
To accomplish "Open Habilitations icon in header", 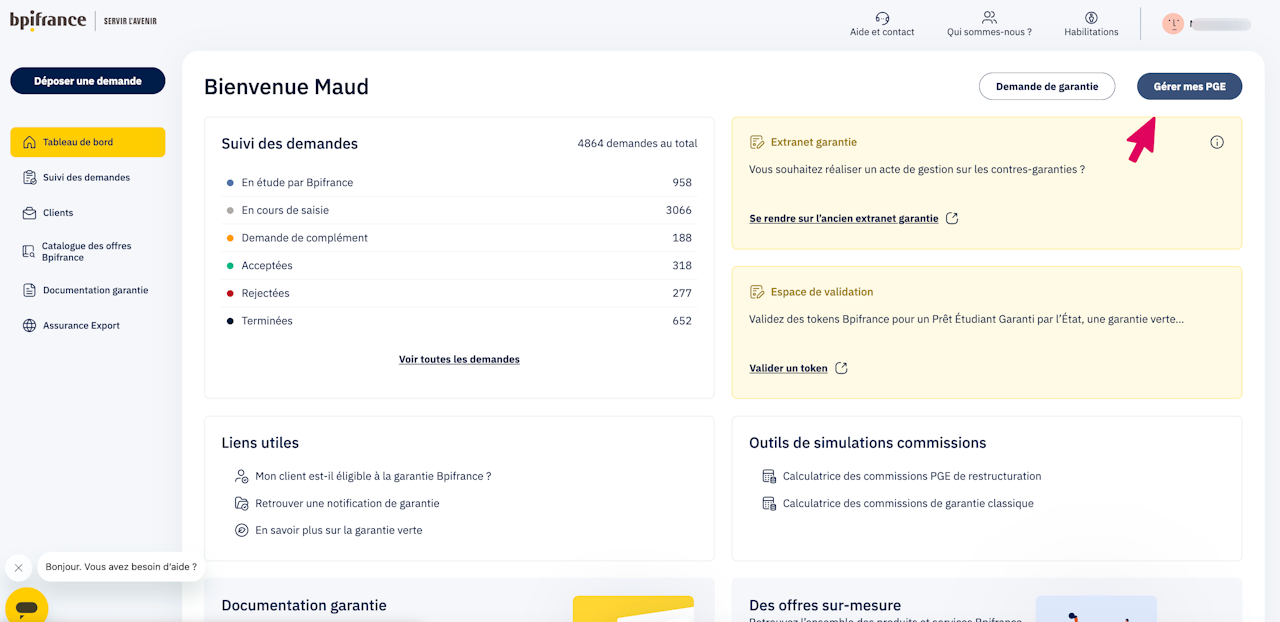I will coord(1091,17).
